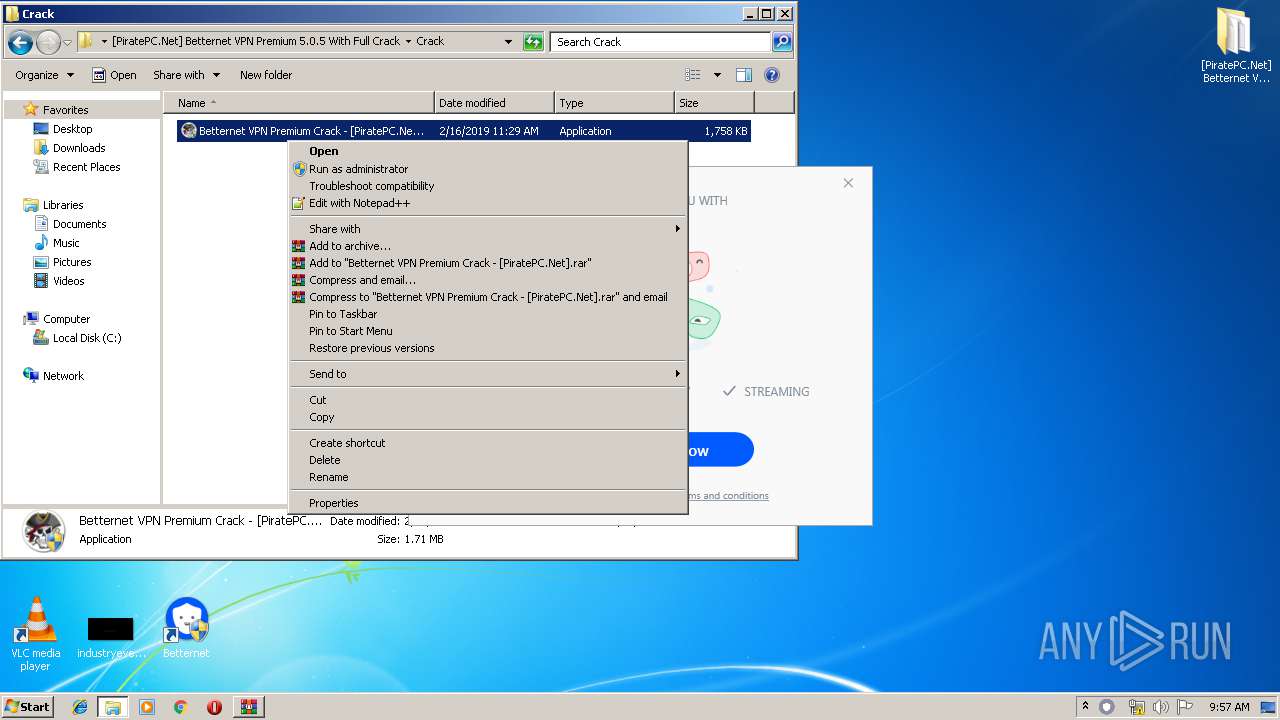The height and width of the screenshot is (720, 1280).
Task: Open the Organize dropdown menu
Action: [45, 75]
